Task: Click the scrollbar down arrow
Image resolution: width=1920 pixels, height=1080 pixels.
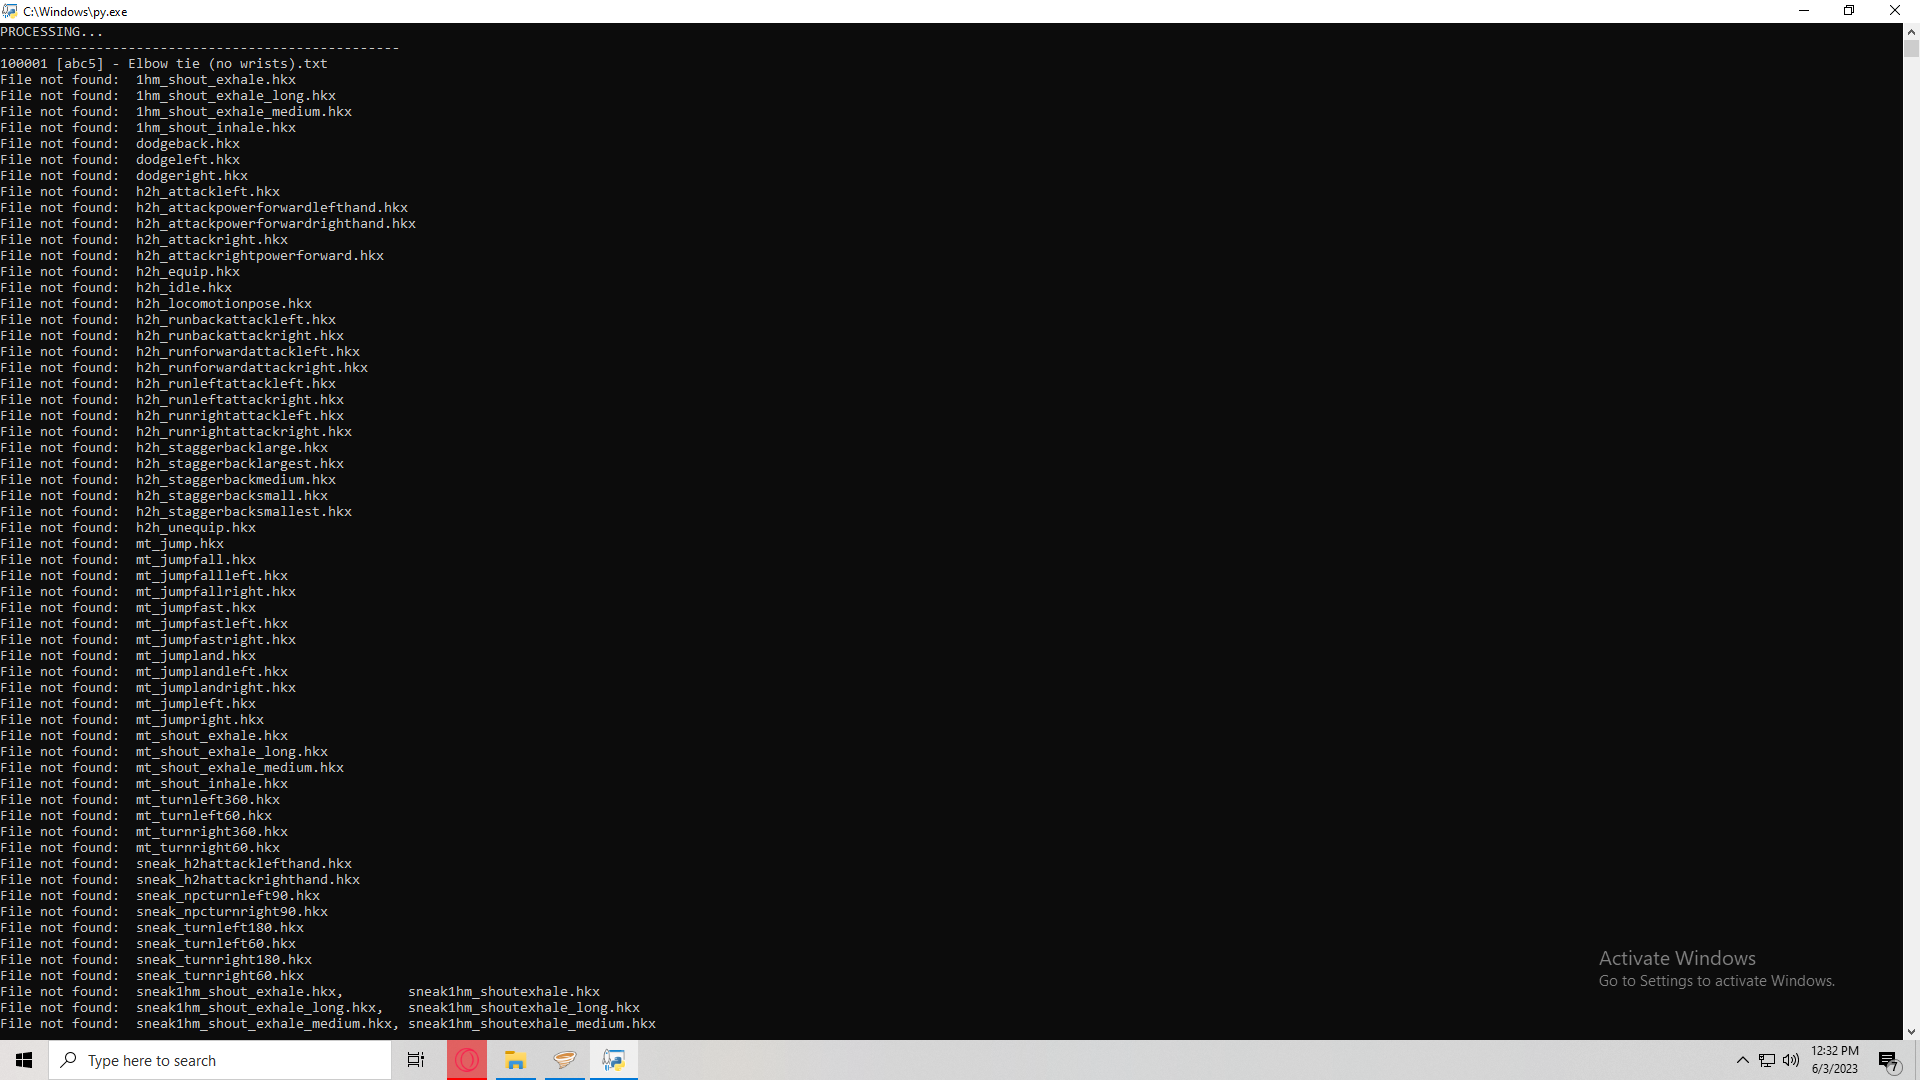Action: tap(1911, 1031)
